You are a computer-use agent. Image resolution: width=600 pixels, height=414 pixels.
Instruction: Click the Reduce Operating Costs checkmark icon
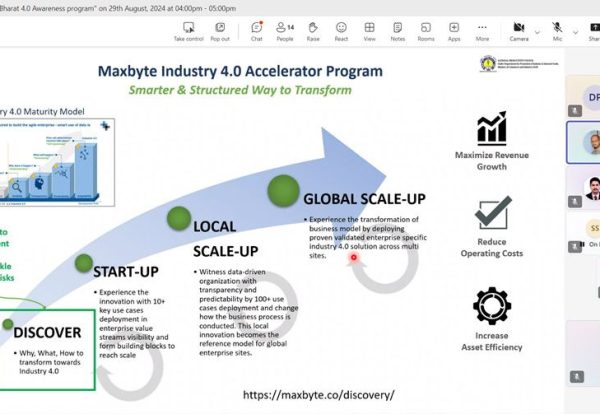493,212
